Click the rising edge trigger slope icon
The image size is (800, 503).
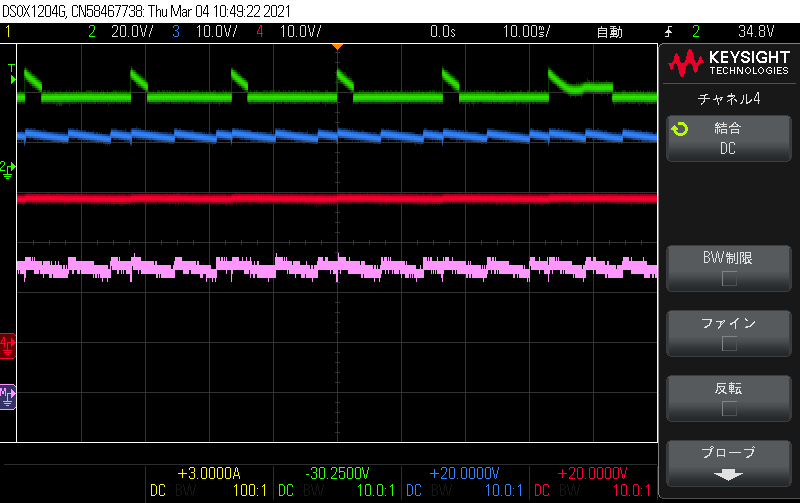point(668,32)
